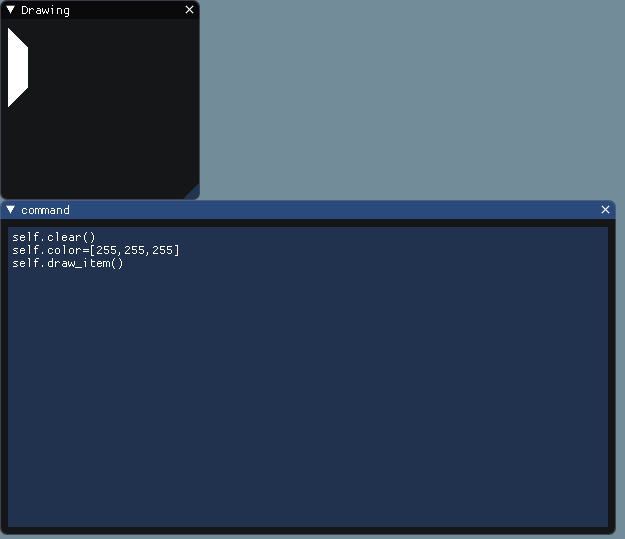Click the resize grip of Drawing window
Screen dimensions: 625x539
(192, 191)
